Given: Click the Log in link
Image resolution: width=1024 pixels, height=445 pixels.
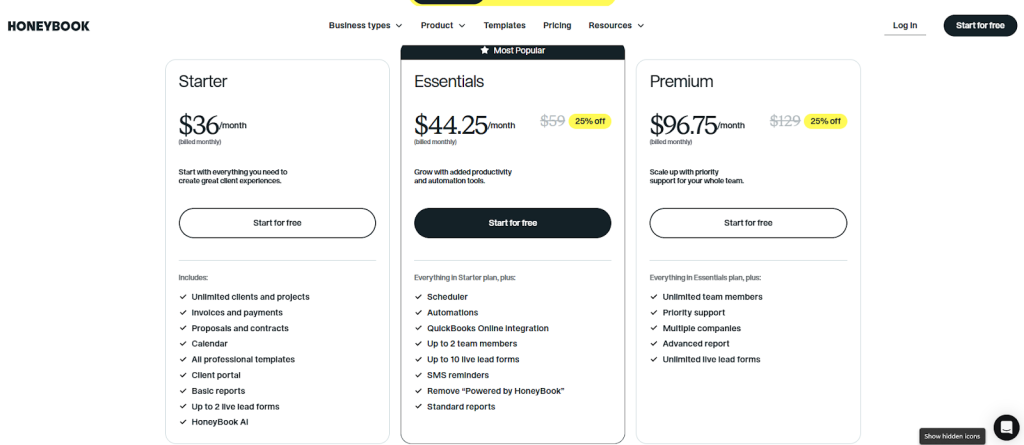Looking at the screenshot, I should pos(905,25).
